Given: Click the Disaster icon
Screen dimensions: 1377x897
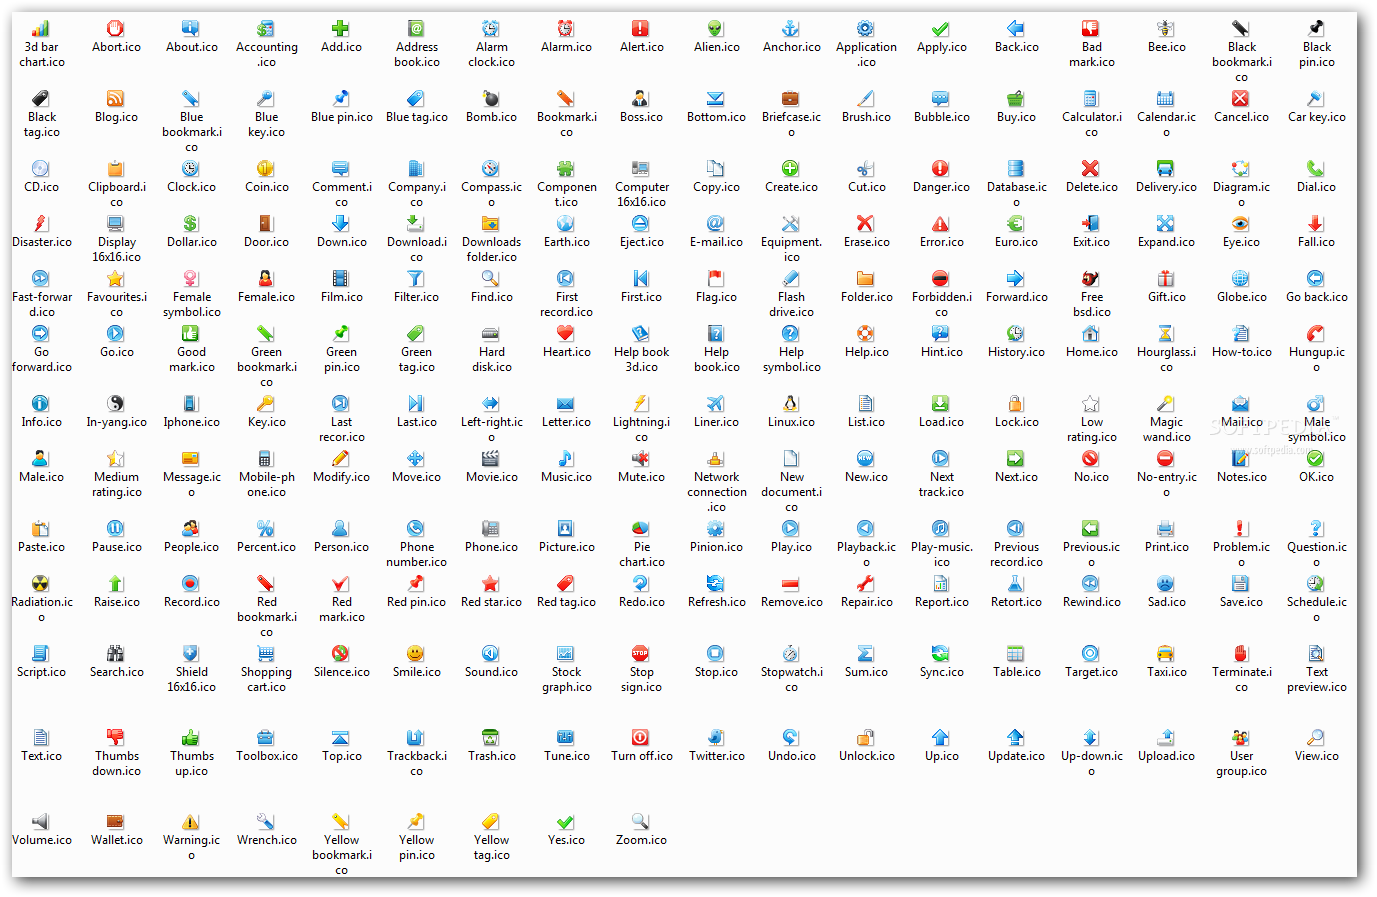Looking at the screenshot, I should coord(41,222).
